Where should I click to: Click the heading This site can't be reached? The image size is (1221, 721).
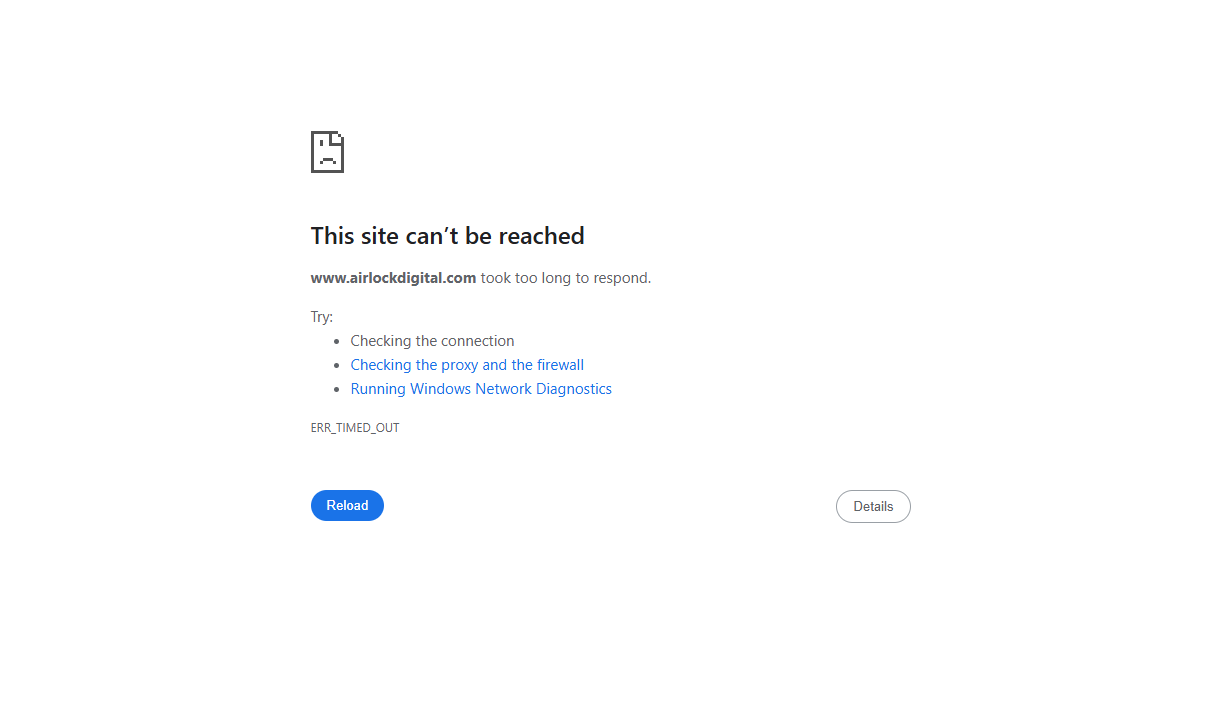pyautogui.click(x=447, y=236)
